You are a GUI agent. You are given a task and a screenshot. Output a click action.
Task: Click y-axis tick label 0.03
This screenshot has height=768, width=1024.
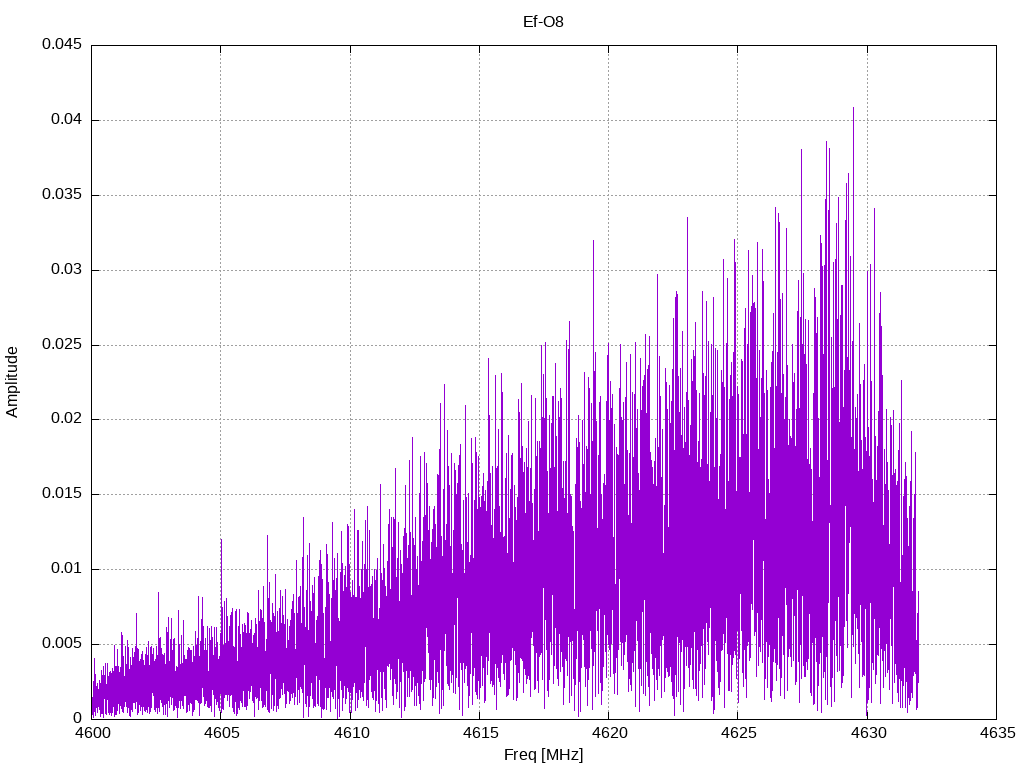tap(67, 270)
